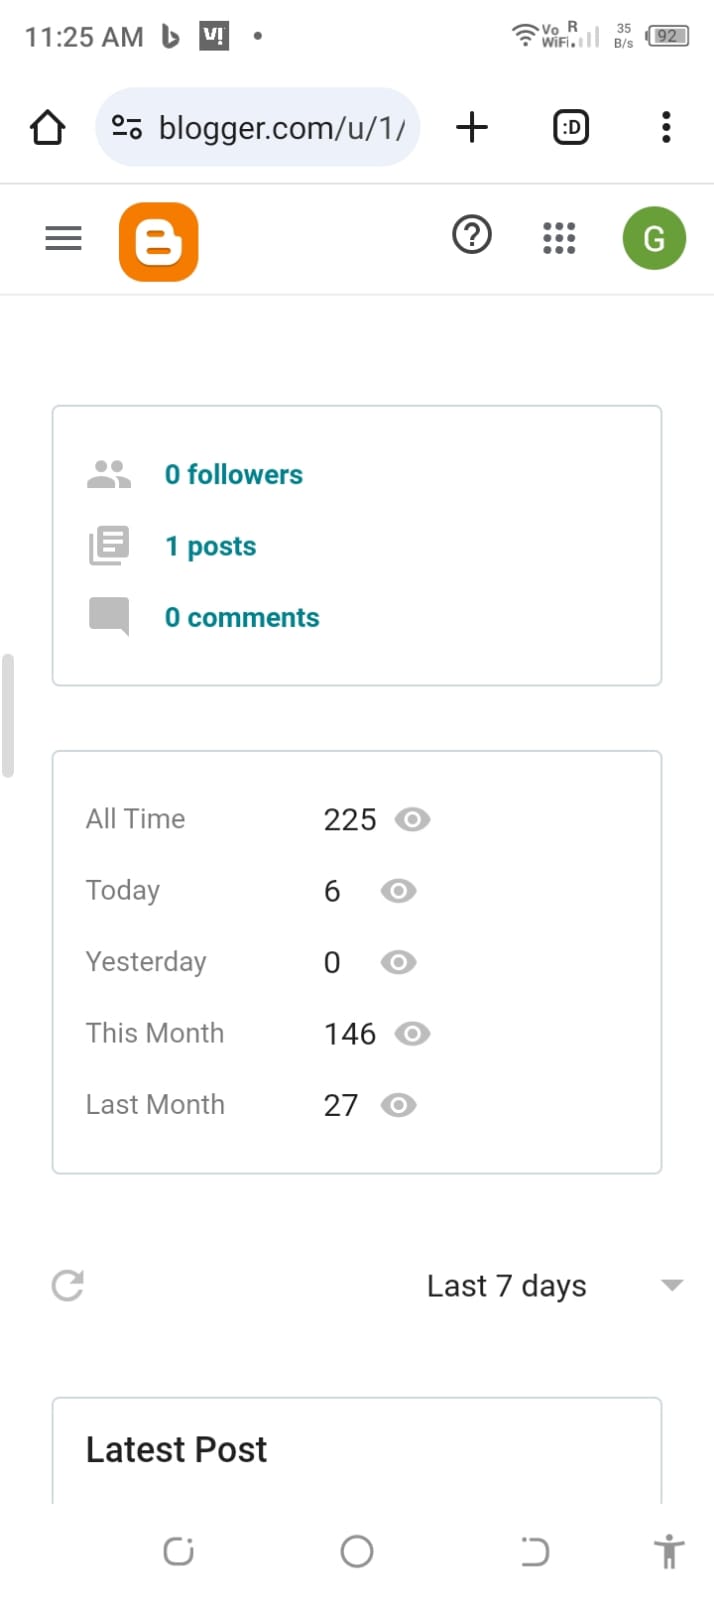714x1599 pixels.
Task: Open the hamburger navigation menu
Action: (63, 238)
